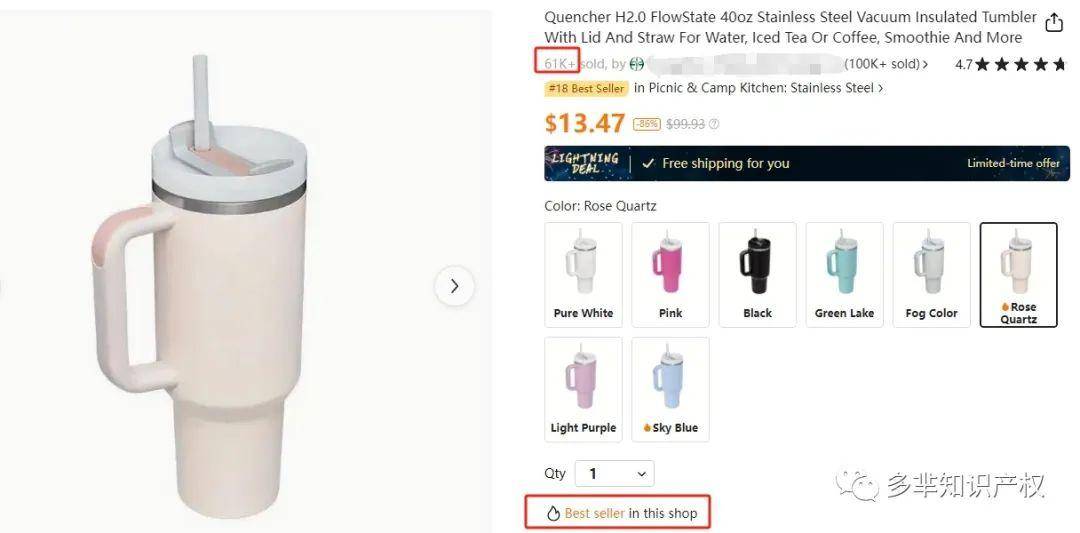Image resolution: width=1080 pixels, height=533 pixels.
Task: Click Best seller in this shop link
Action: [x=630, y=513]
